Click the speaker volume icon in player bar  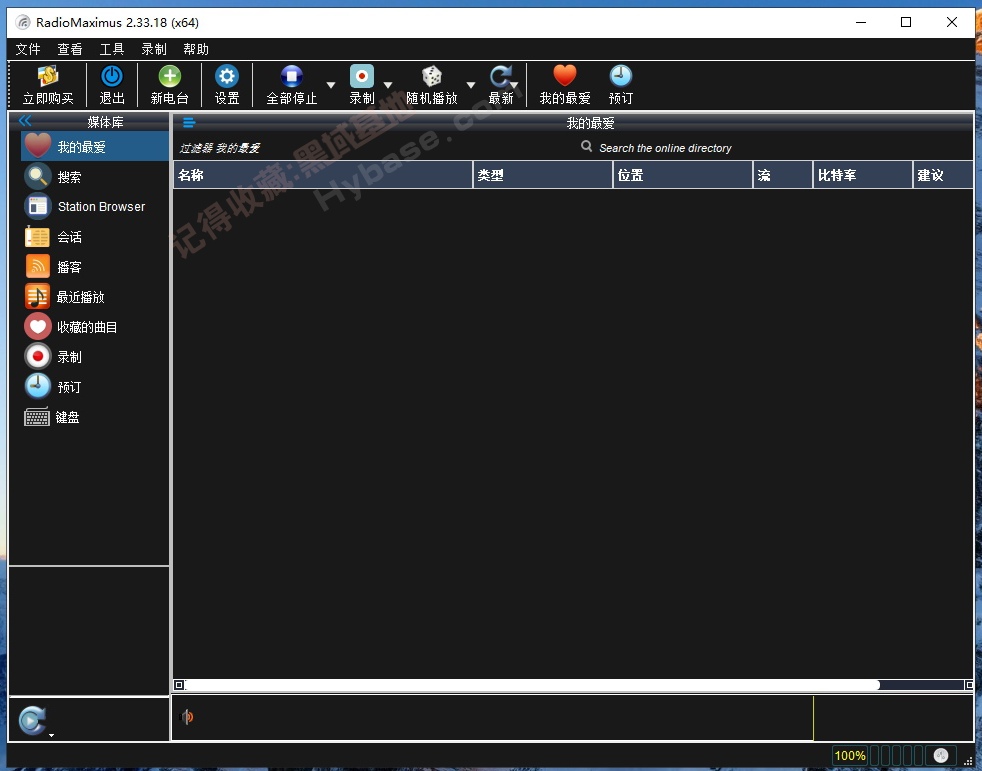point(187,717)
